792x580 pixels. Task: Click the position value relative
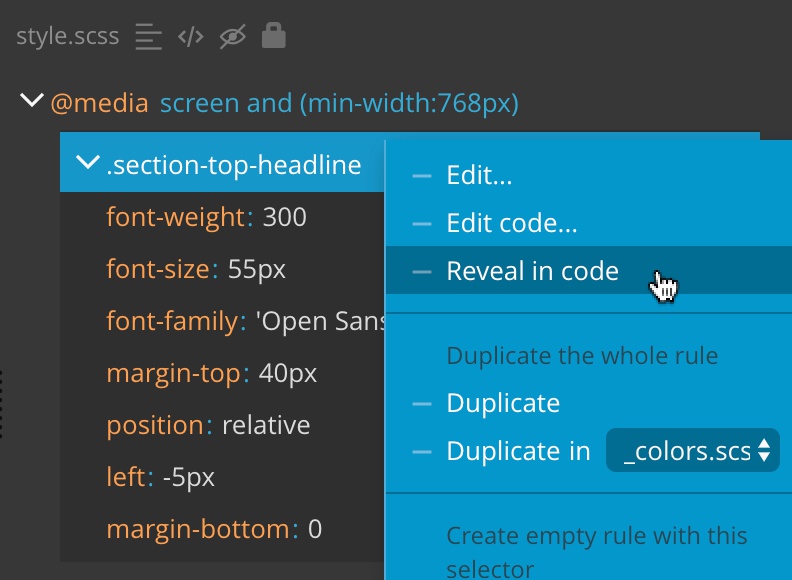point(266,425)
